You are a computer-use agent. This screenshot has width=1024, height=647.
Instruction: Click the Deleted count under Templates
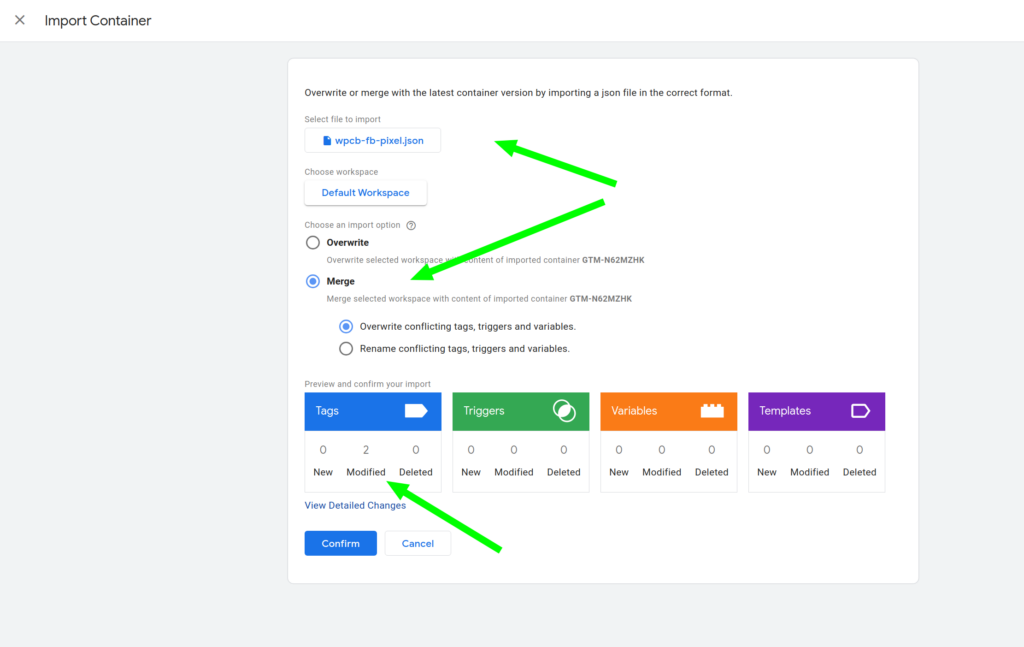tap(860, 450)
